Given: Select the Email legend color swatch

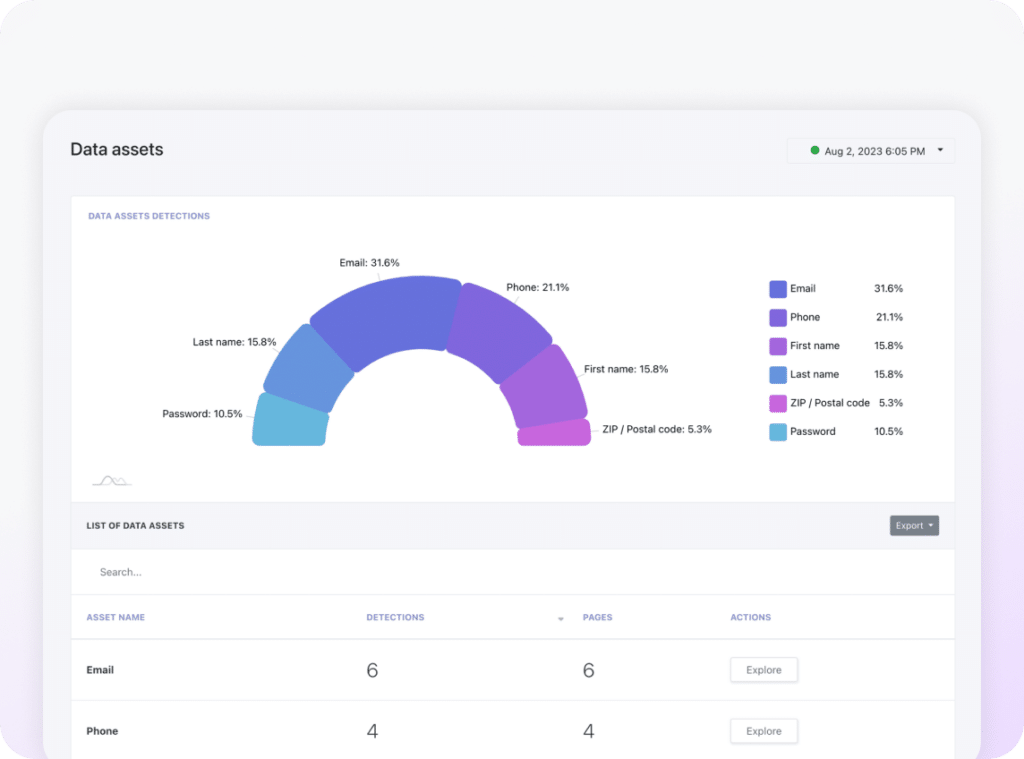Looking at the screenshot, I should point(778,289).
